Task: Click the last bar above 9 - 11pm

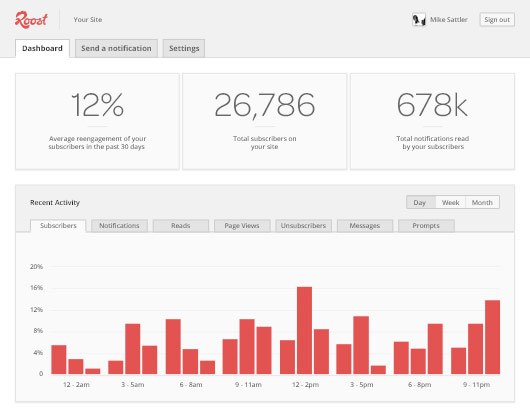Action: [x=492, y=337]
